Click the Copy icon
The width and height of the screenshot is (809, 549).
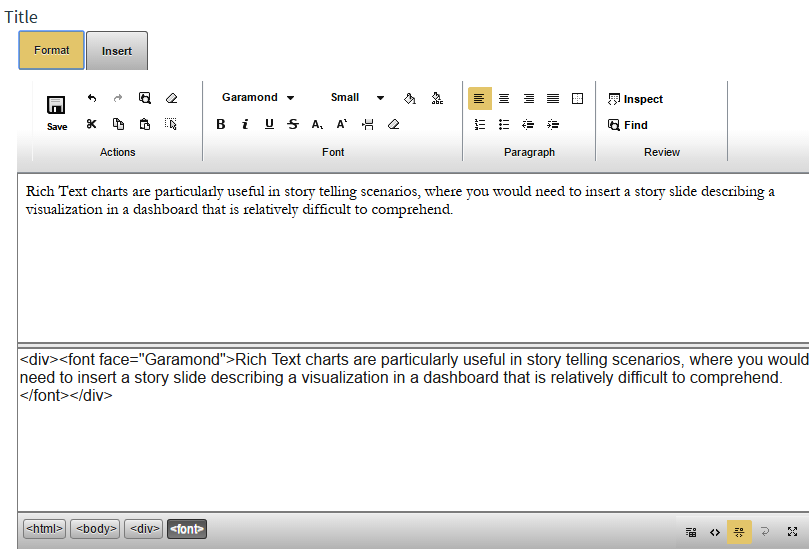[x=118, y=124]
